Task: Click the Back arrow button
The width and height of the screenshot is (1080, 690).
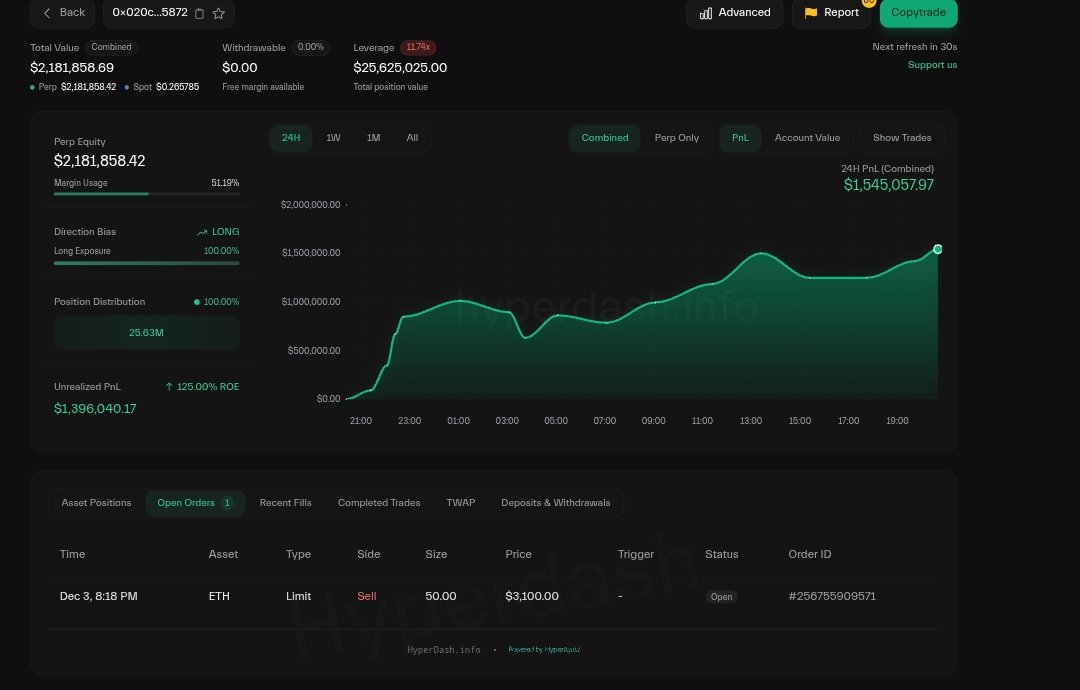Action: [63, 12]
